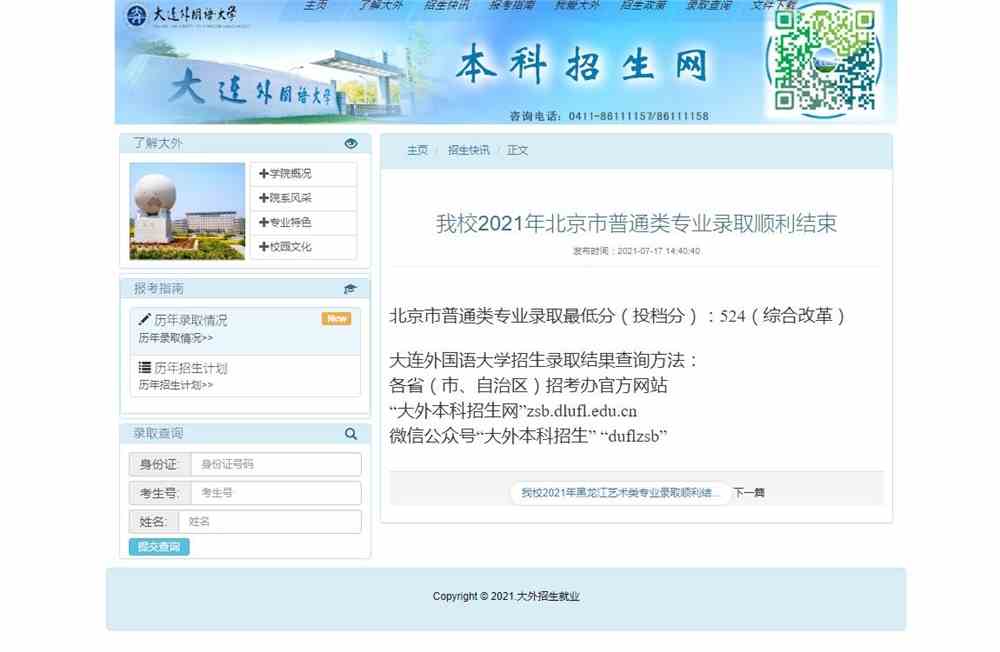Click the list icon beside 历年招生计划

145,367
